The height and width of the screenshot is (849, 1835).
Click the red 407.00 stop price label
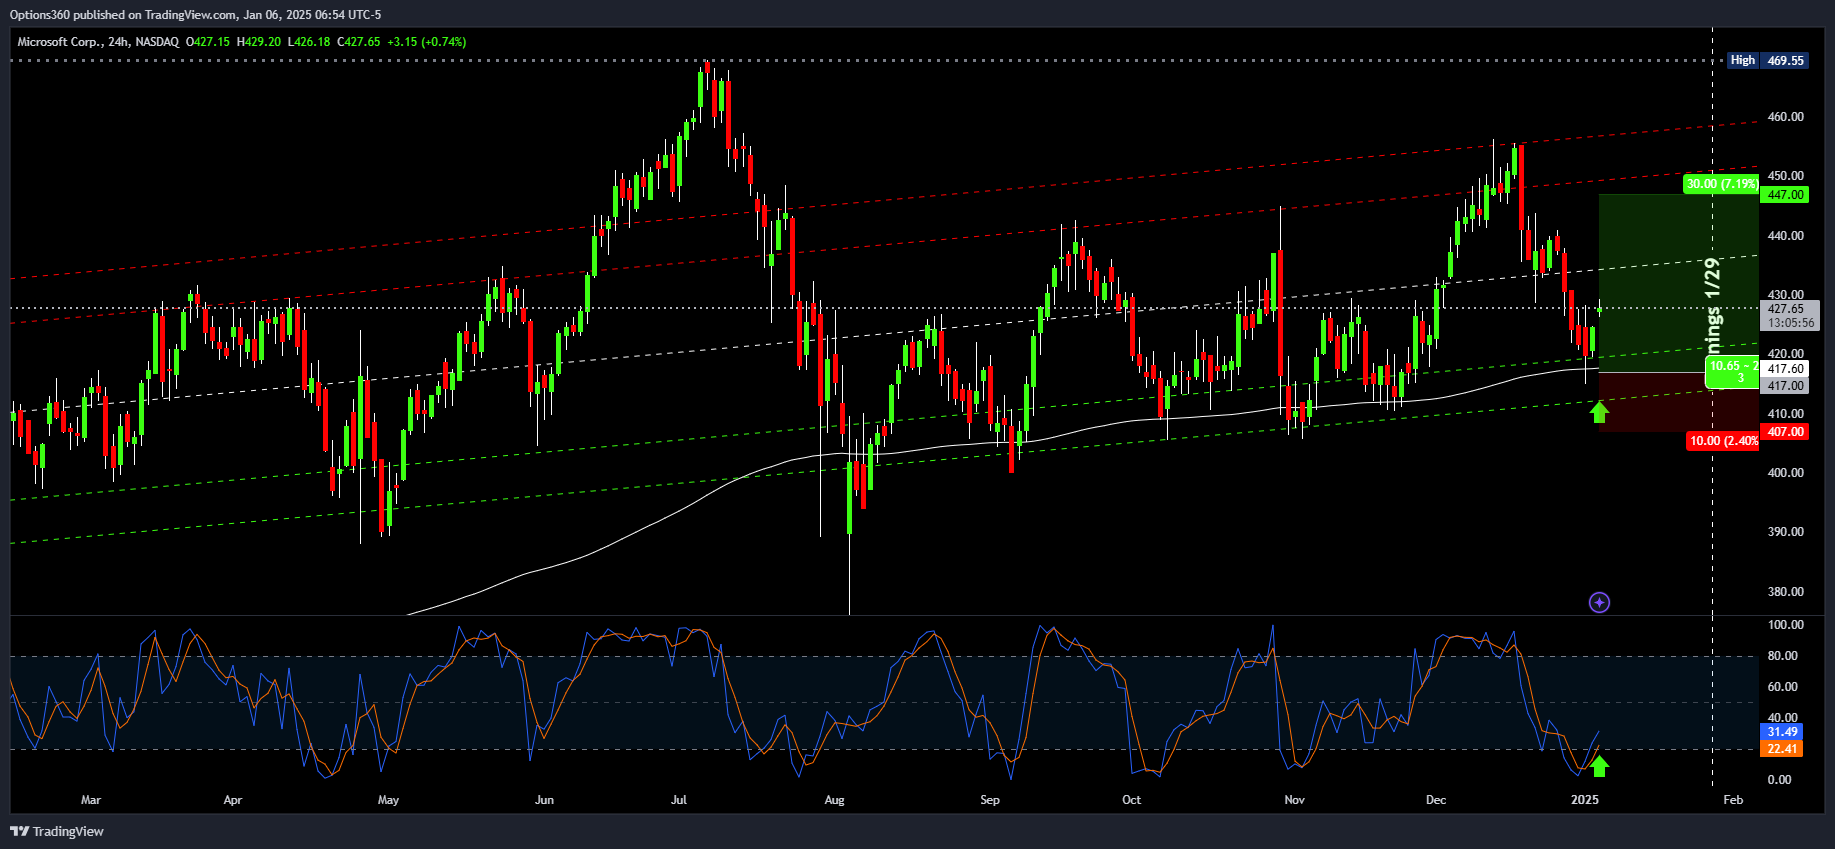point(1785,432)
